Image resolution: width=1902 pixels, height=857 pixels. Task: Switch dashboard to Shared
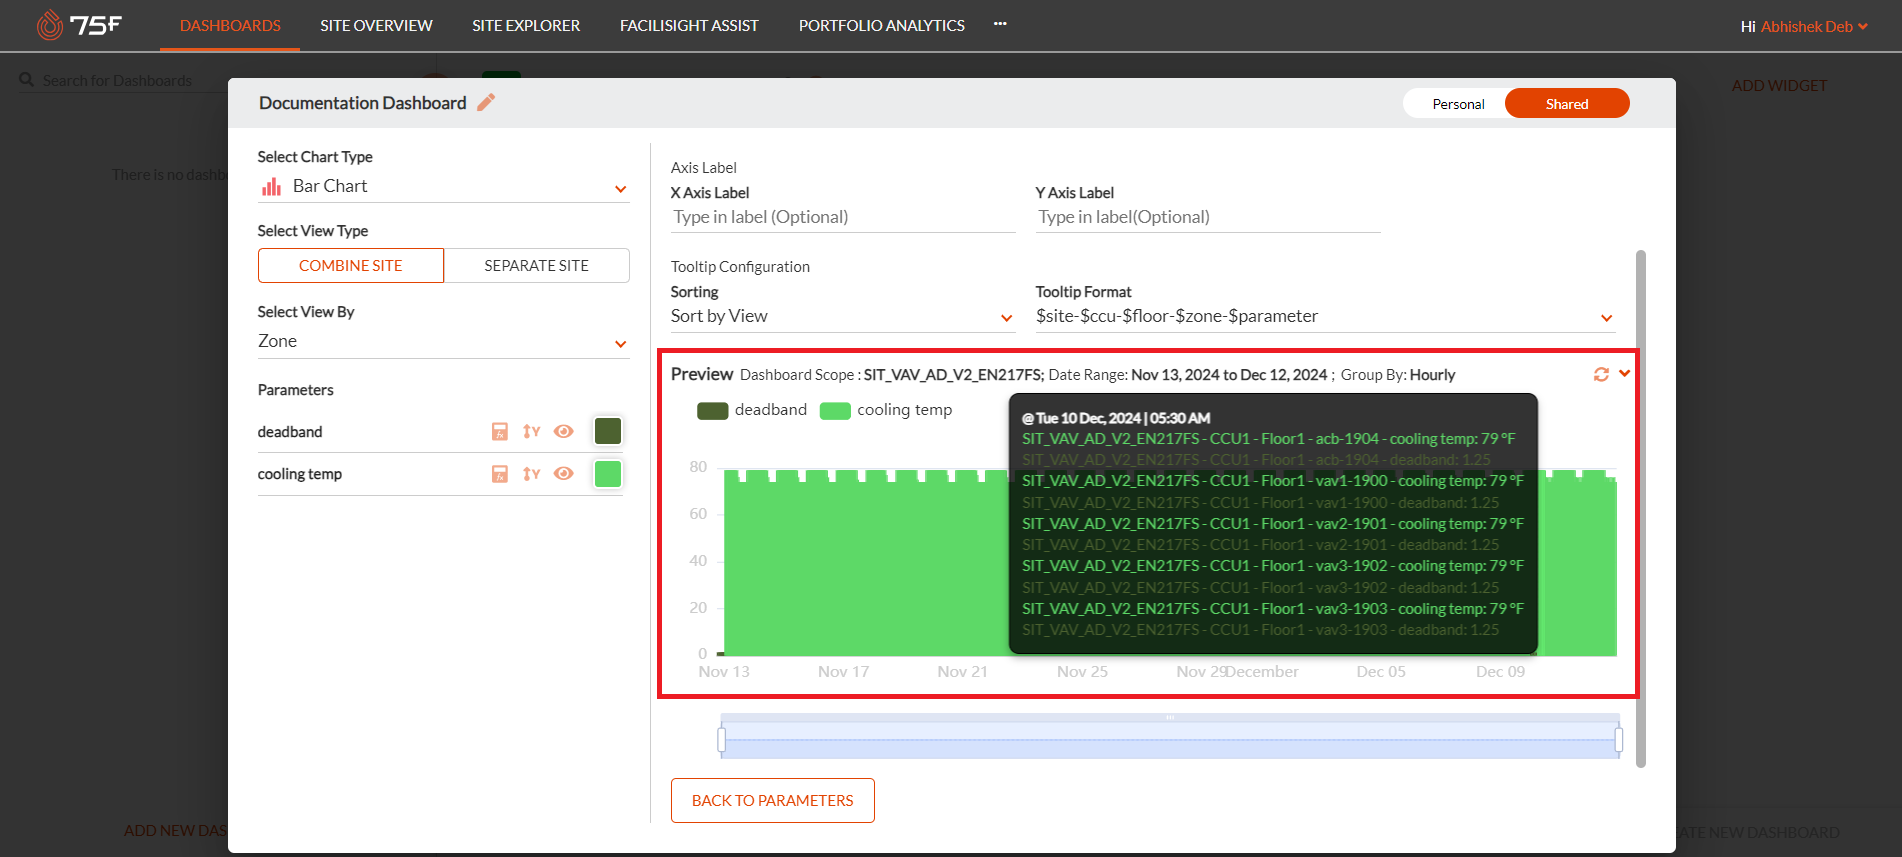[1567, 104]
